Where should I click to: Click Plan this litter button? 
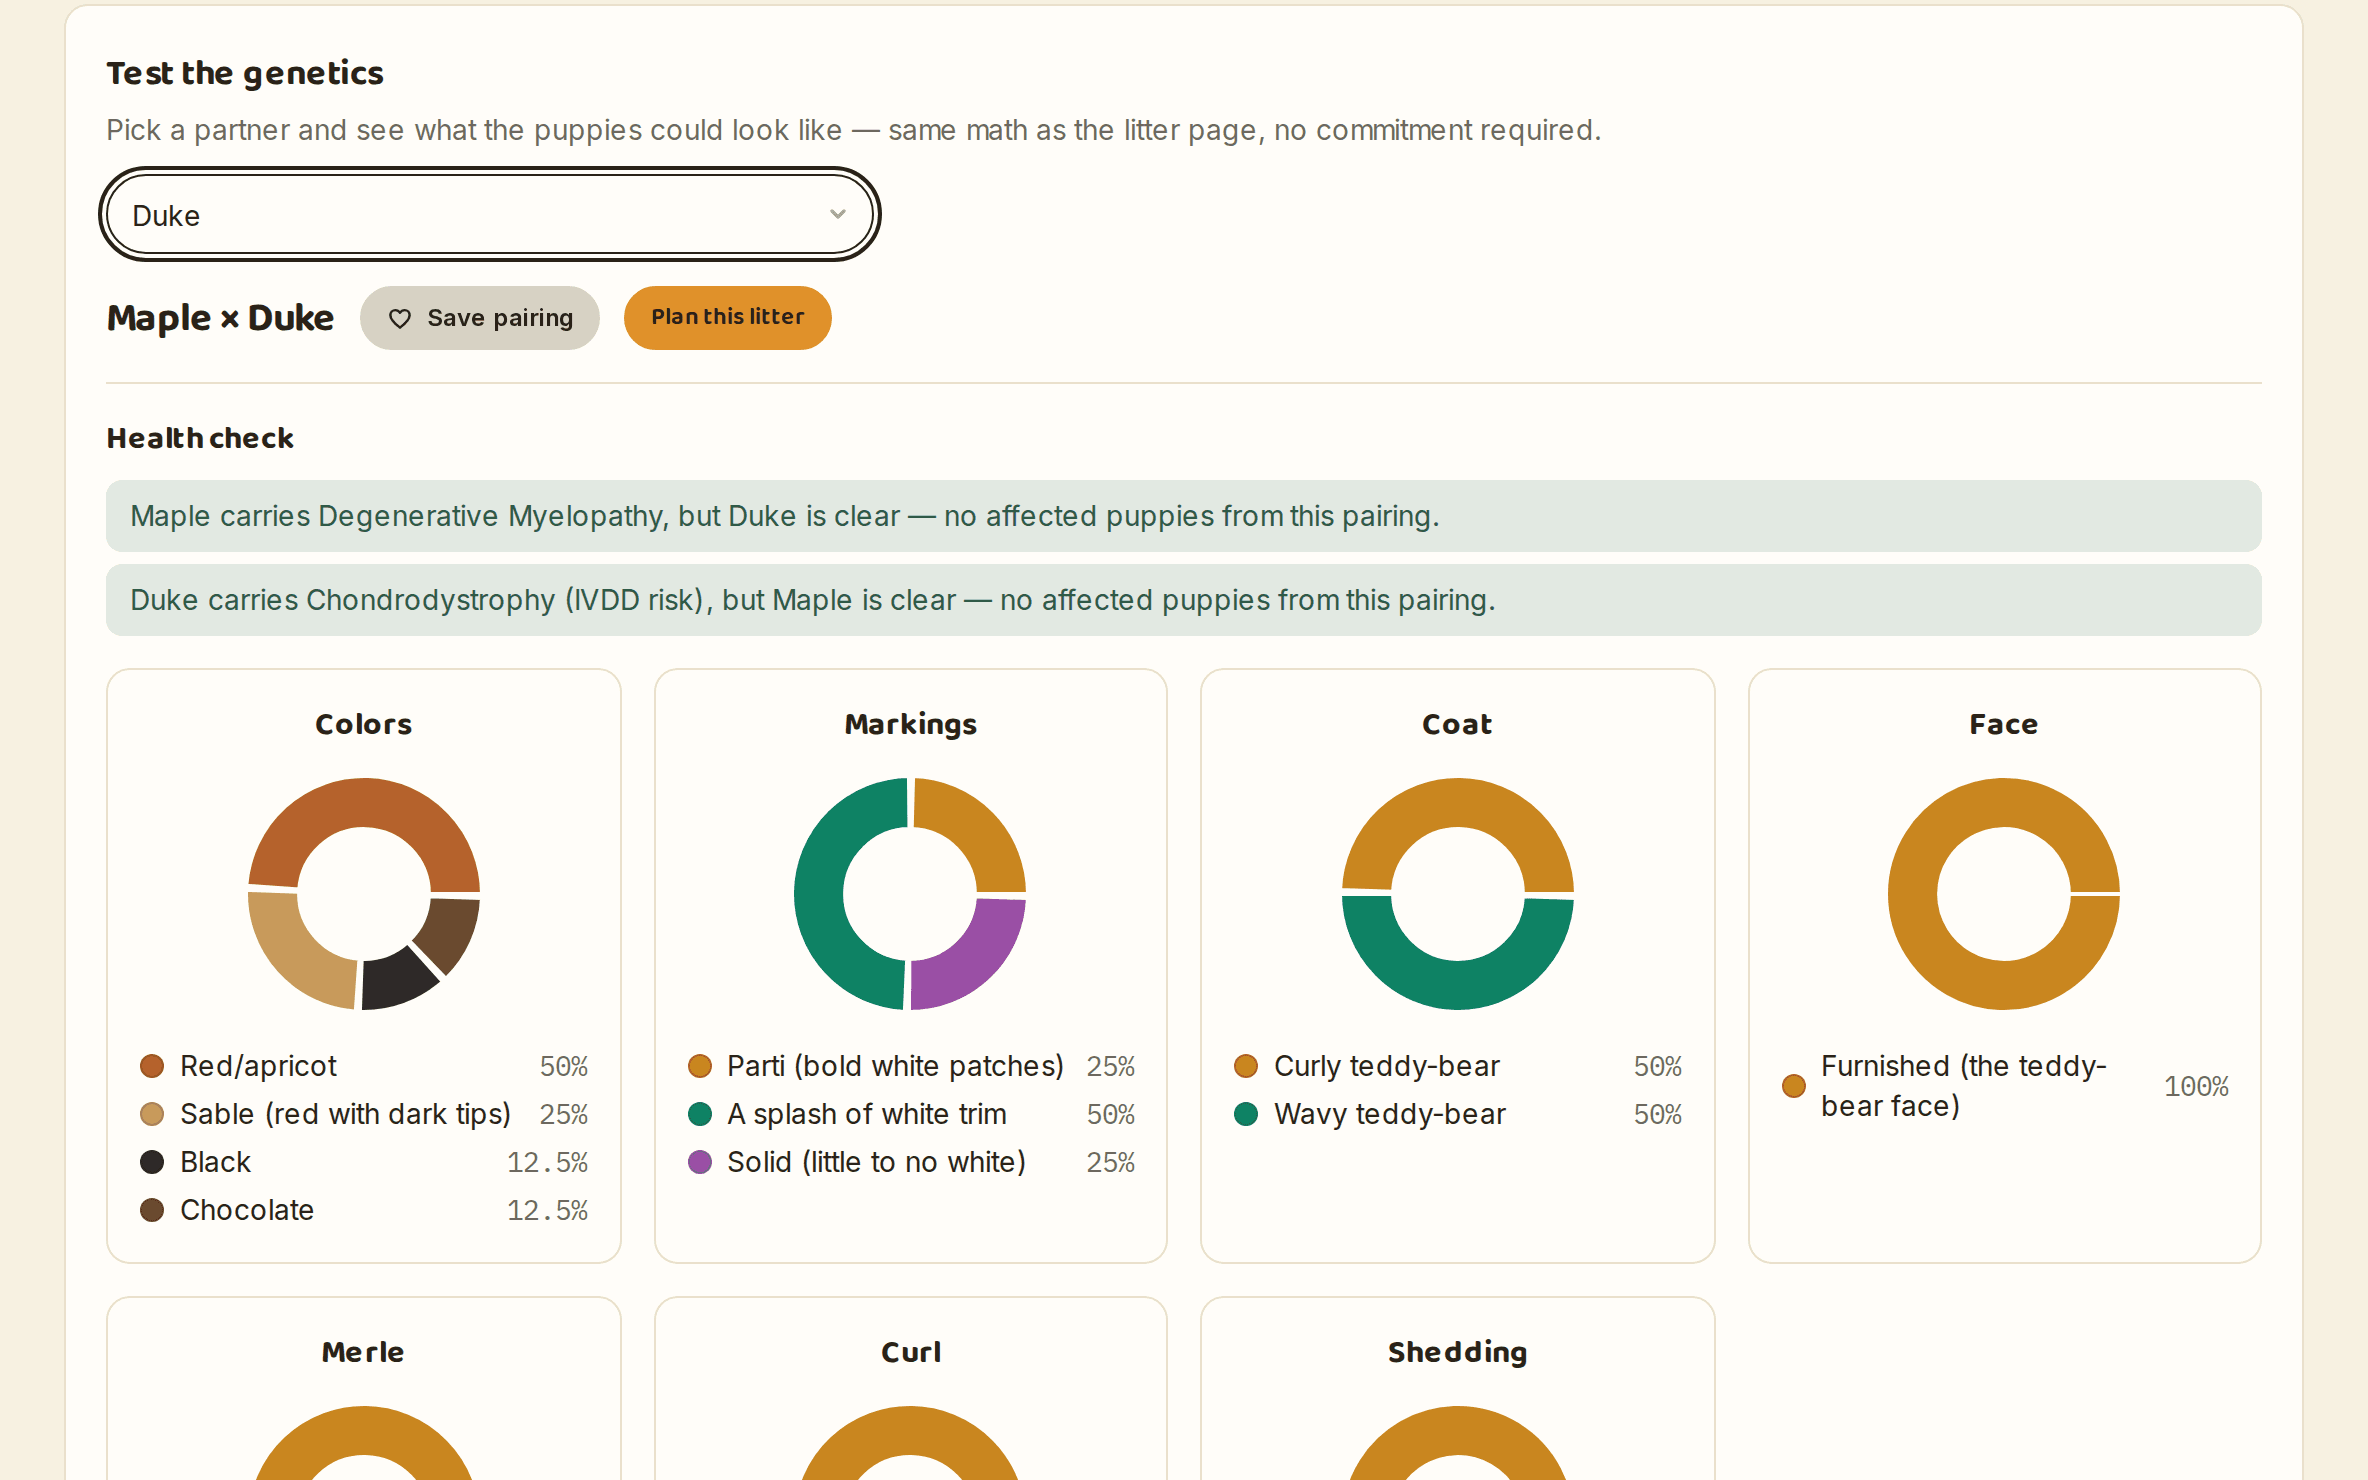[x=728, y=318]
